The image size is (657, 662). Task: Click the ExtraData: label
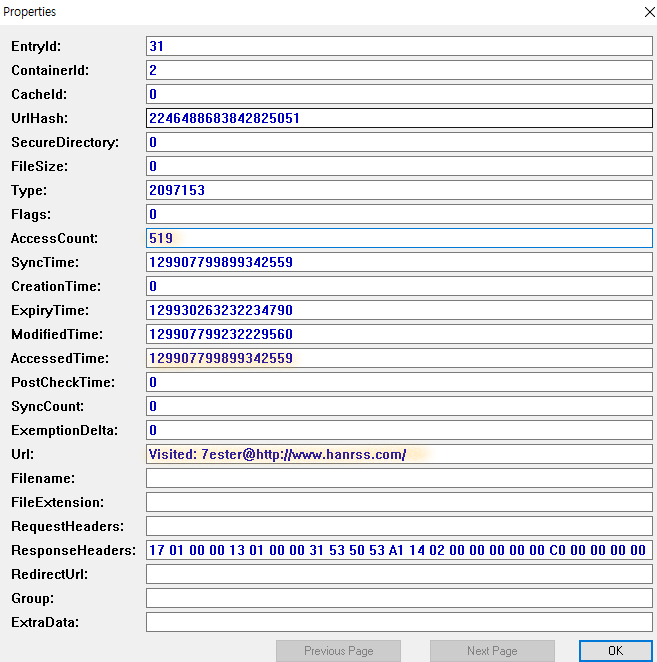pos(45,623)
